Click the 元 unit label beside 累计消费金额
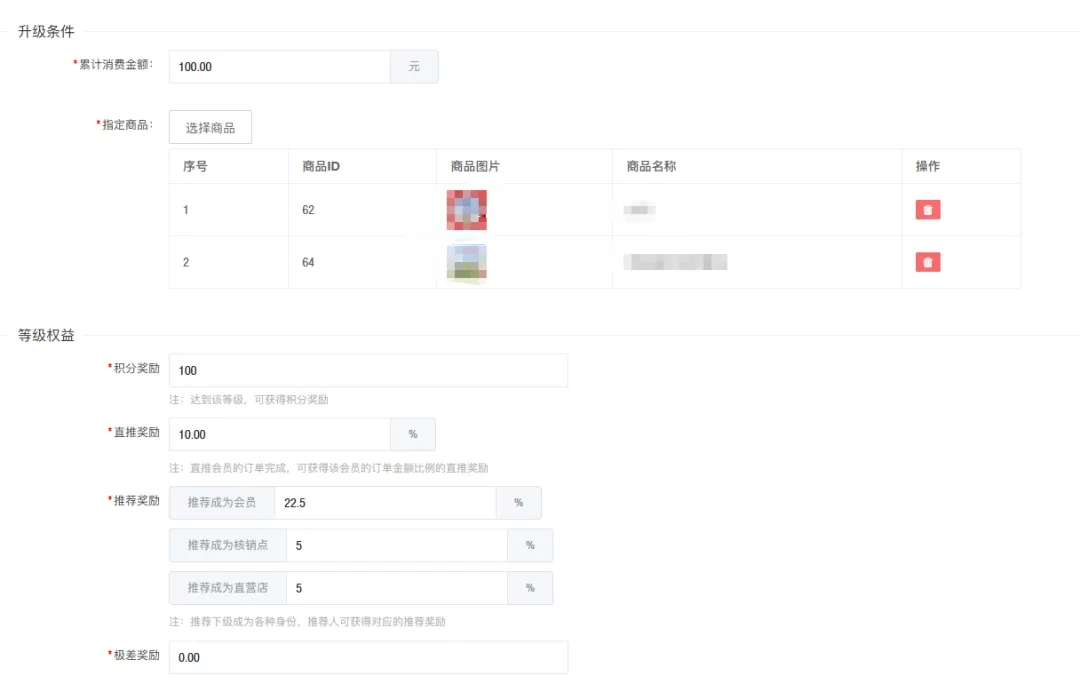The height and width of the screenshot is (692, 1080). click(414, 66)
